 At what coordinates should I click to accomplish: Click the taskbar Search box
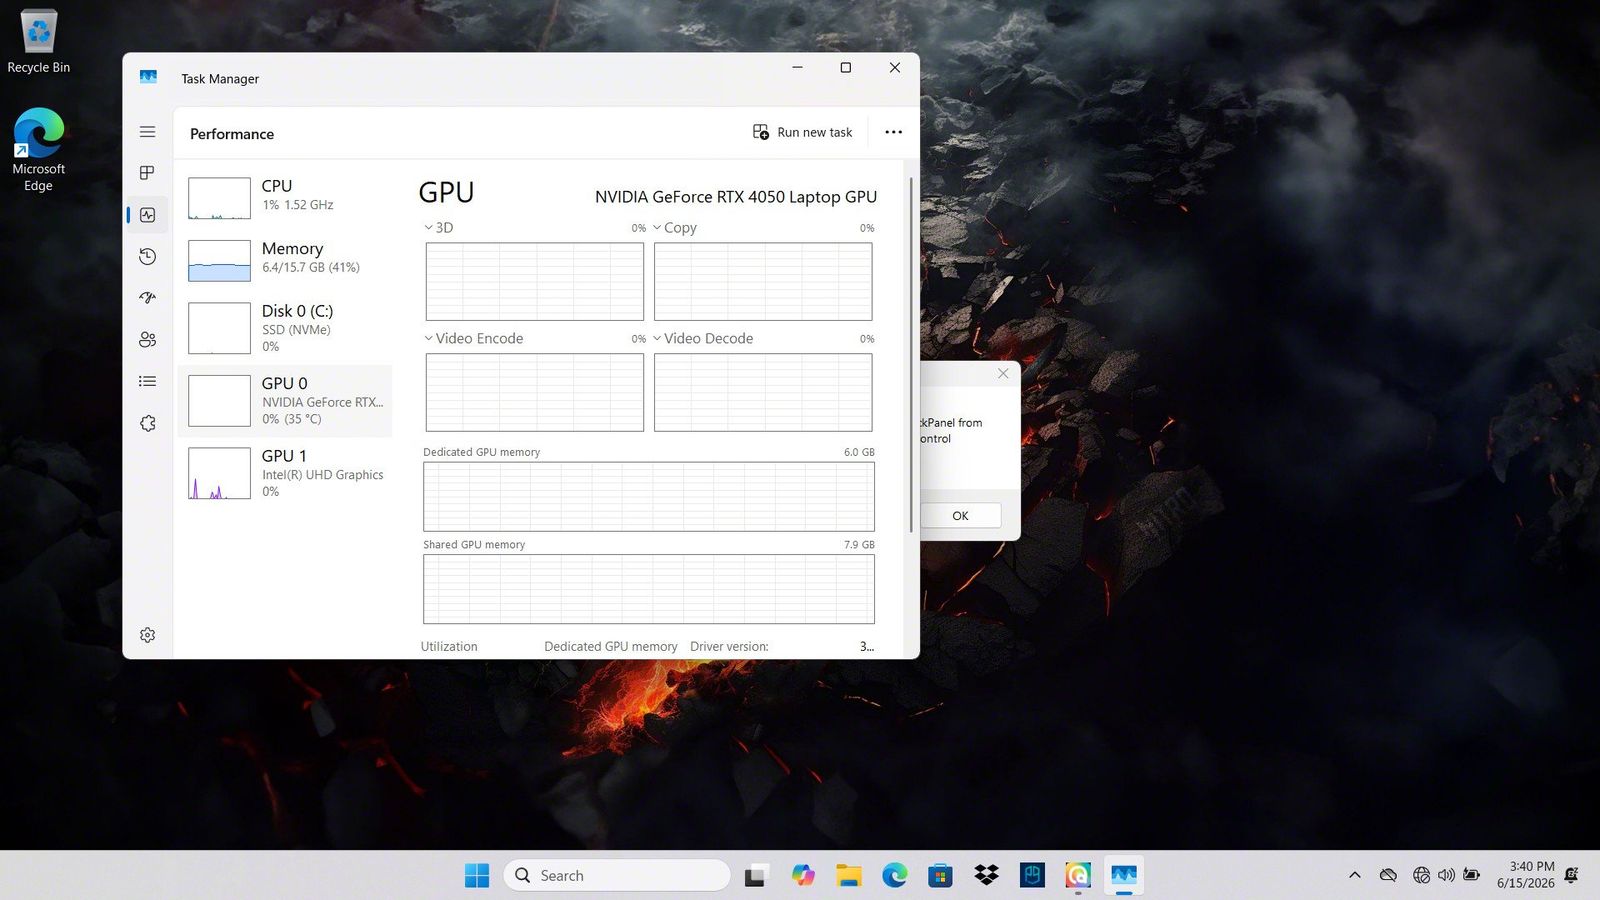tap(617, 875)
